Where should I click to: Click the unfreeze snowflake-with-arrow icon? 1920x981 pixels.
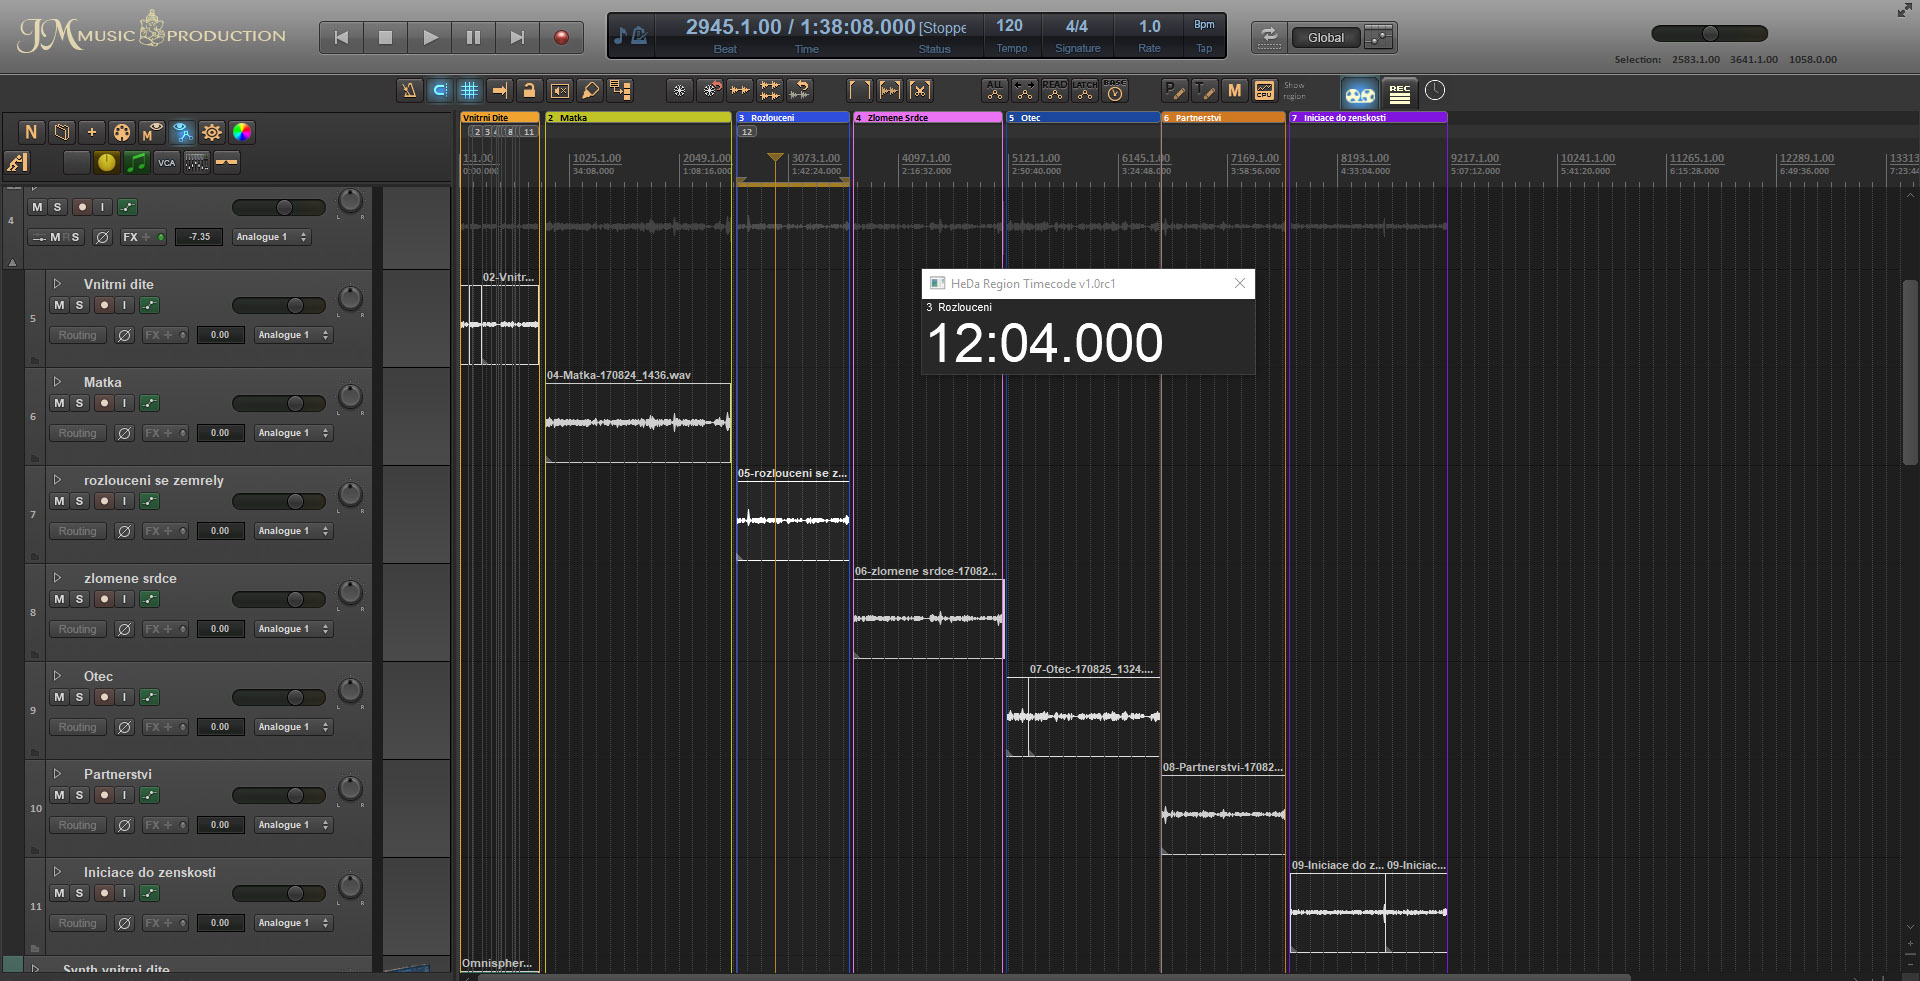coord(710,91)
